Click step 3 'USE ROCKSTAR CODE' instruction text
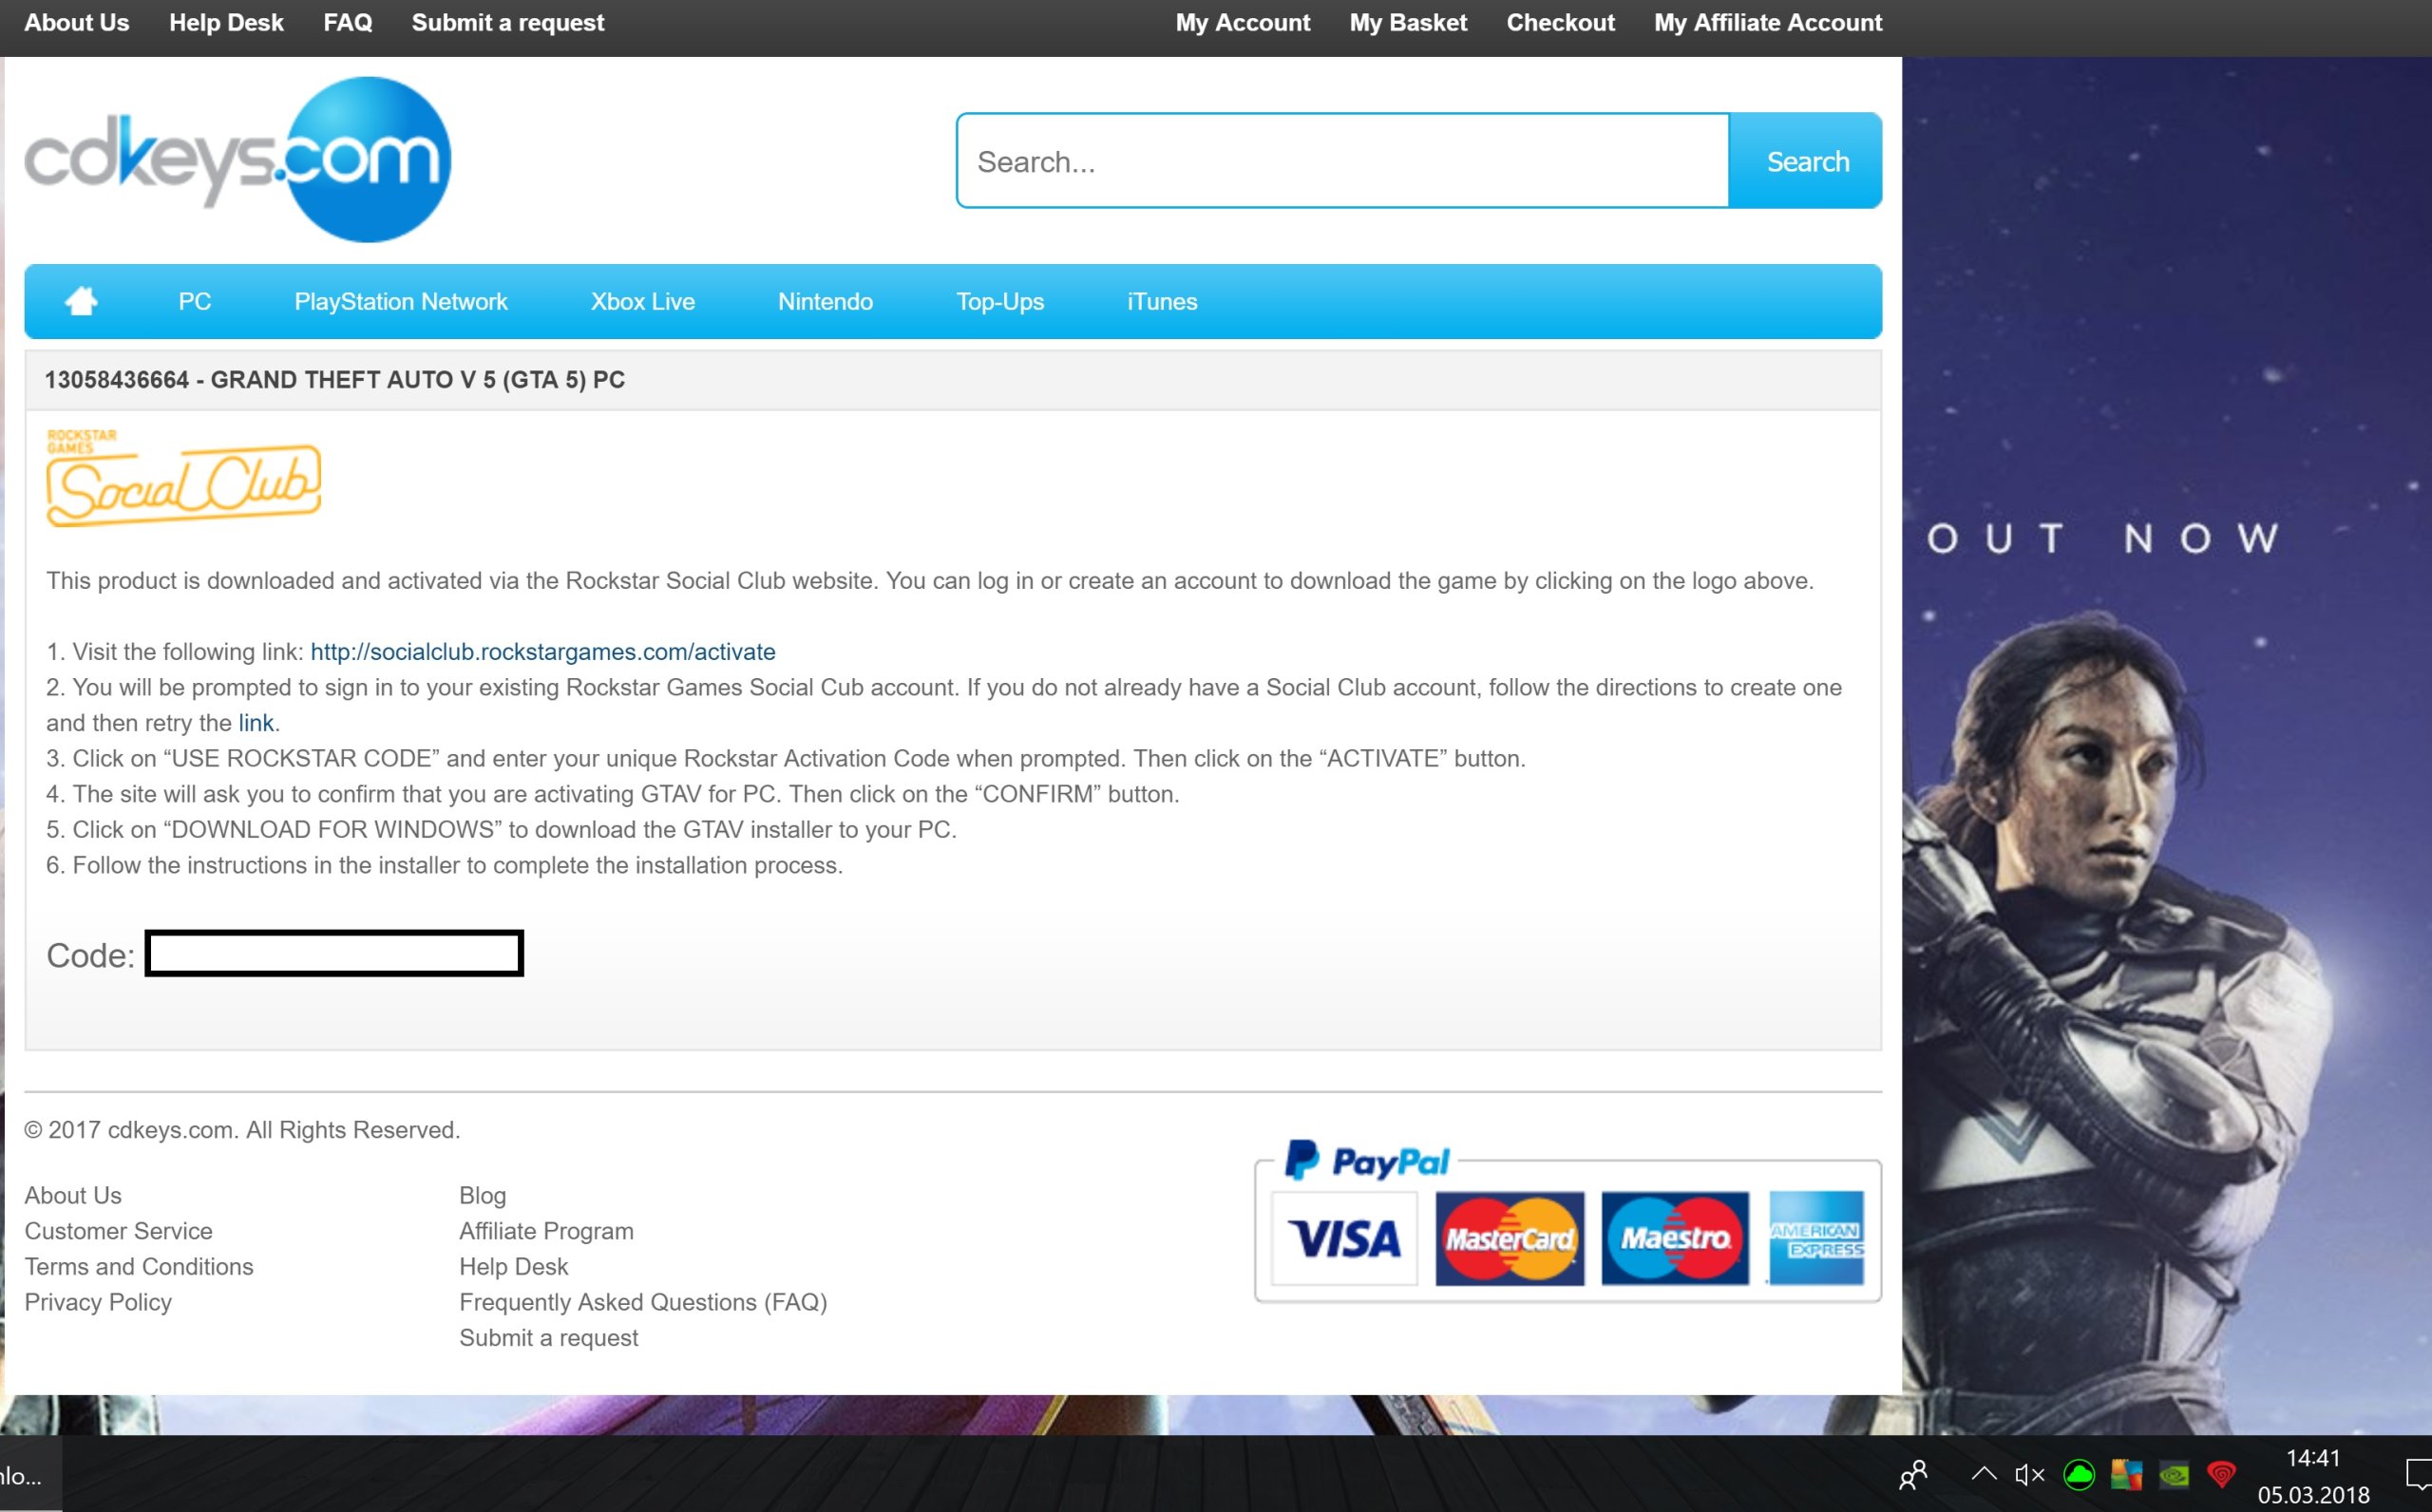This screenshot has width=2432, height=1512. (785, 759)
